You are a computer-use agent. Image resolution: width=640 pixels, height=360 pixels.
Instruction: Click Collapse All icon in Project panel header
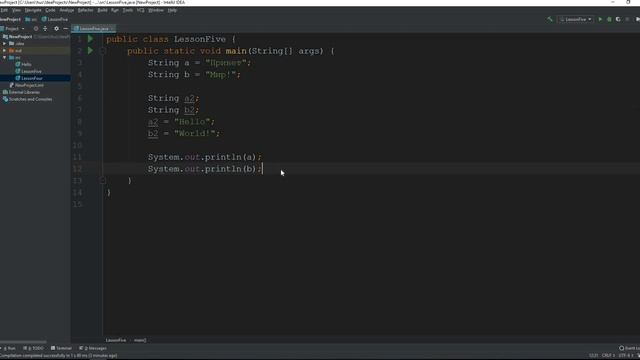(x=45, y=29)
